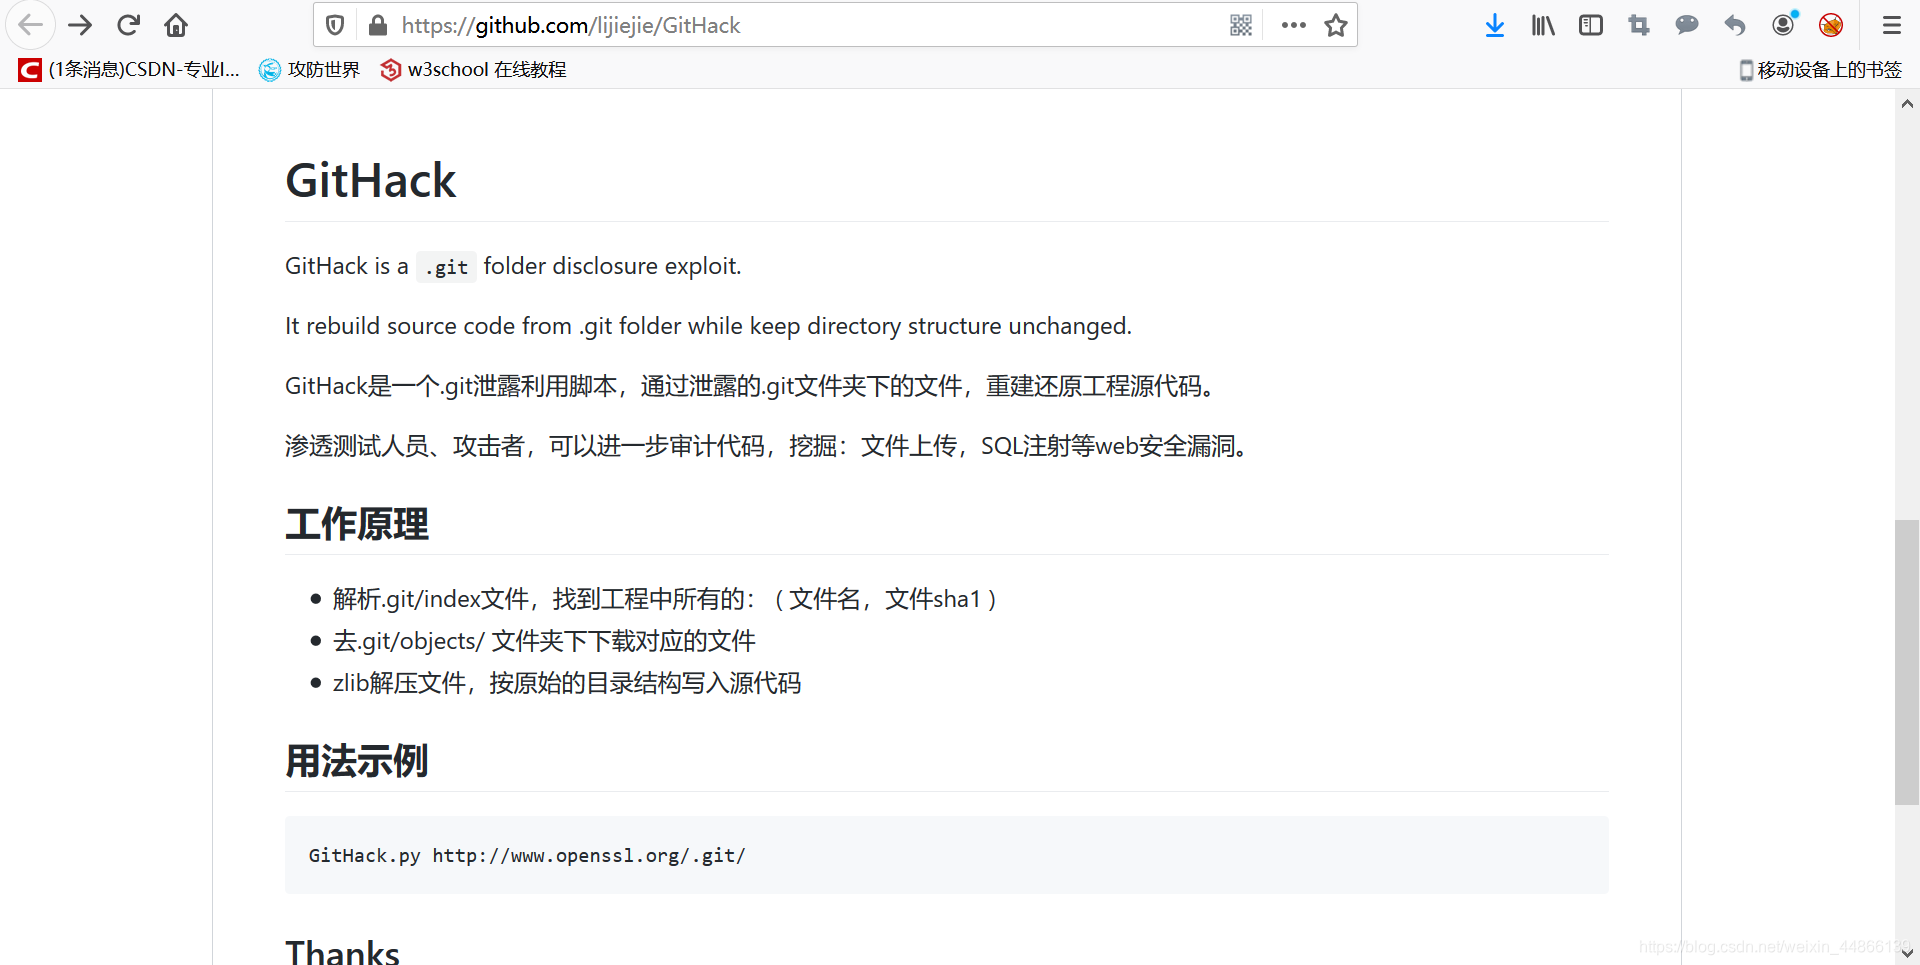The width and height of the screenshot is (1920, 965).
Task: Open the page actions ellipsis menu
Action: click(1293, 25)
